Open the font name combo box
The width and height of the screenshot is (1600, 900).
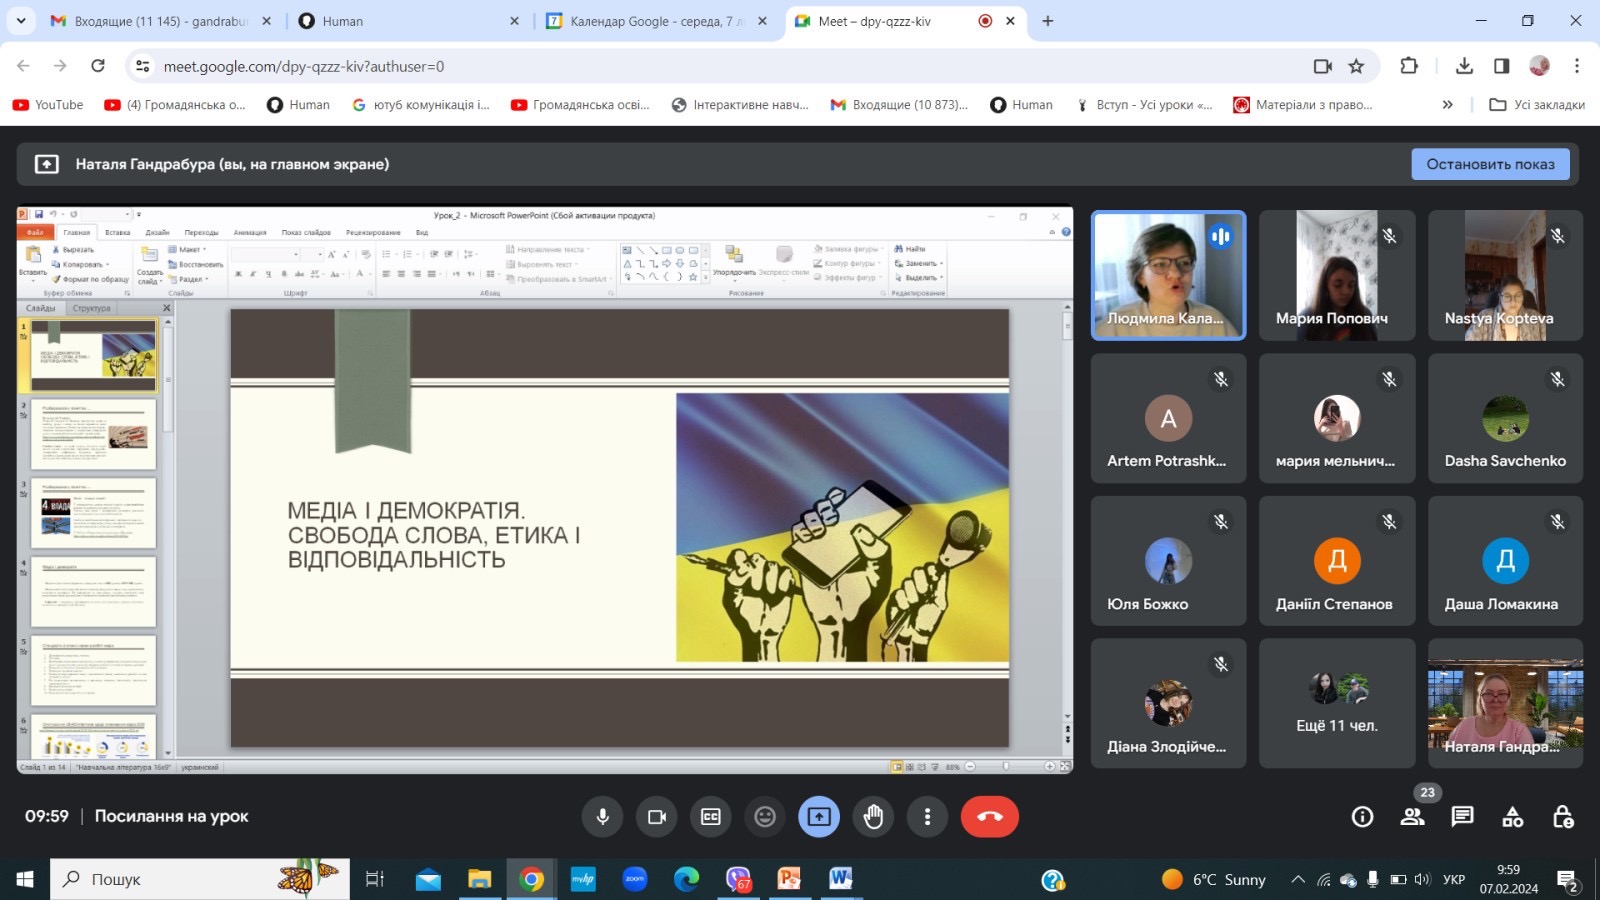click(267, 254)
